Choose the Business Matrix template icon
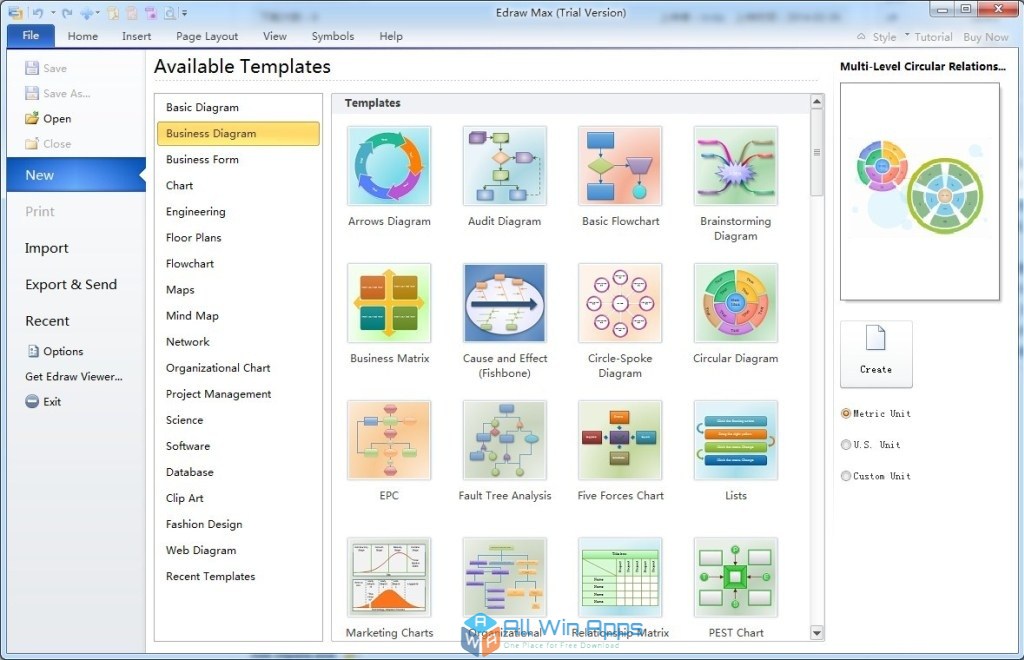 pos(389,303)
